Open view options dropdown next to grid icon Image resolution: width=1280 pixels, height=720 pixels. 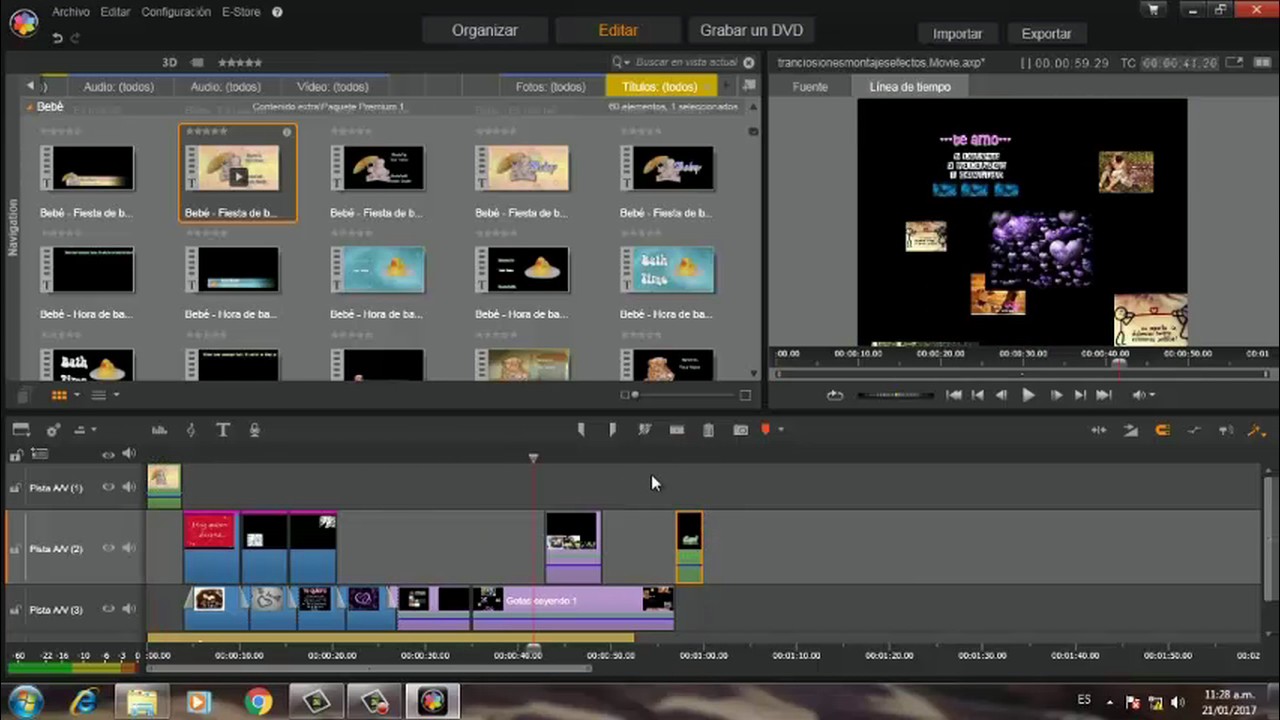(76, 395)
